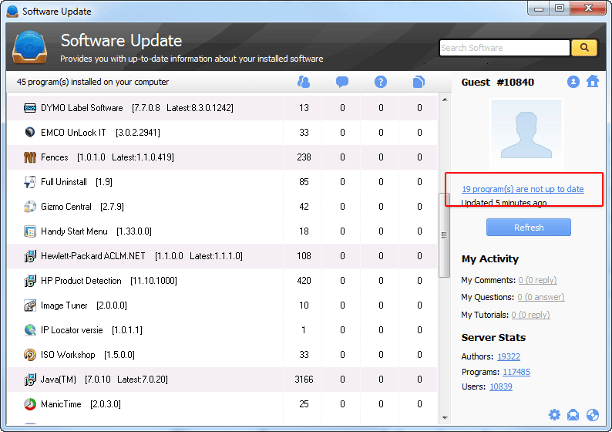
Task: Open the guest profile icon
Action: click(573, 82)
